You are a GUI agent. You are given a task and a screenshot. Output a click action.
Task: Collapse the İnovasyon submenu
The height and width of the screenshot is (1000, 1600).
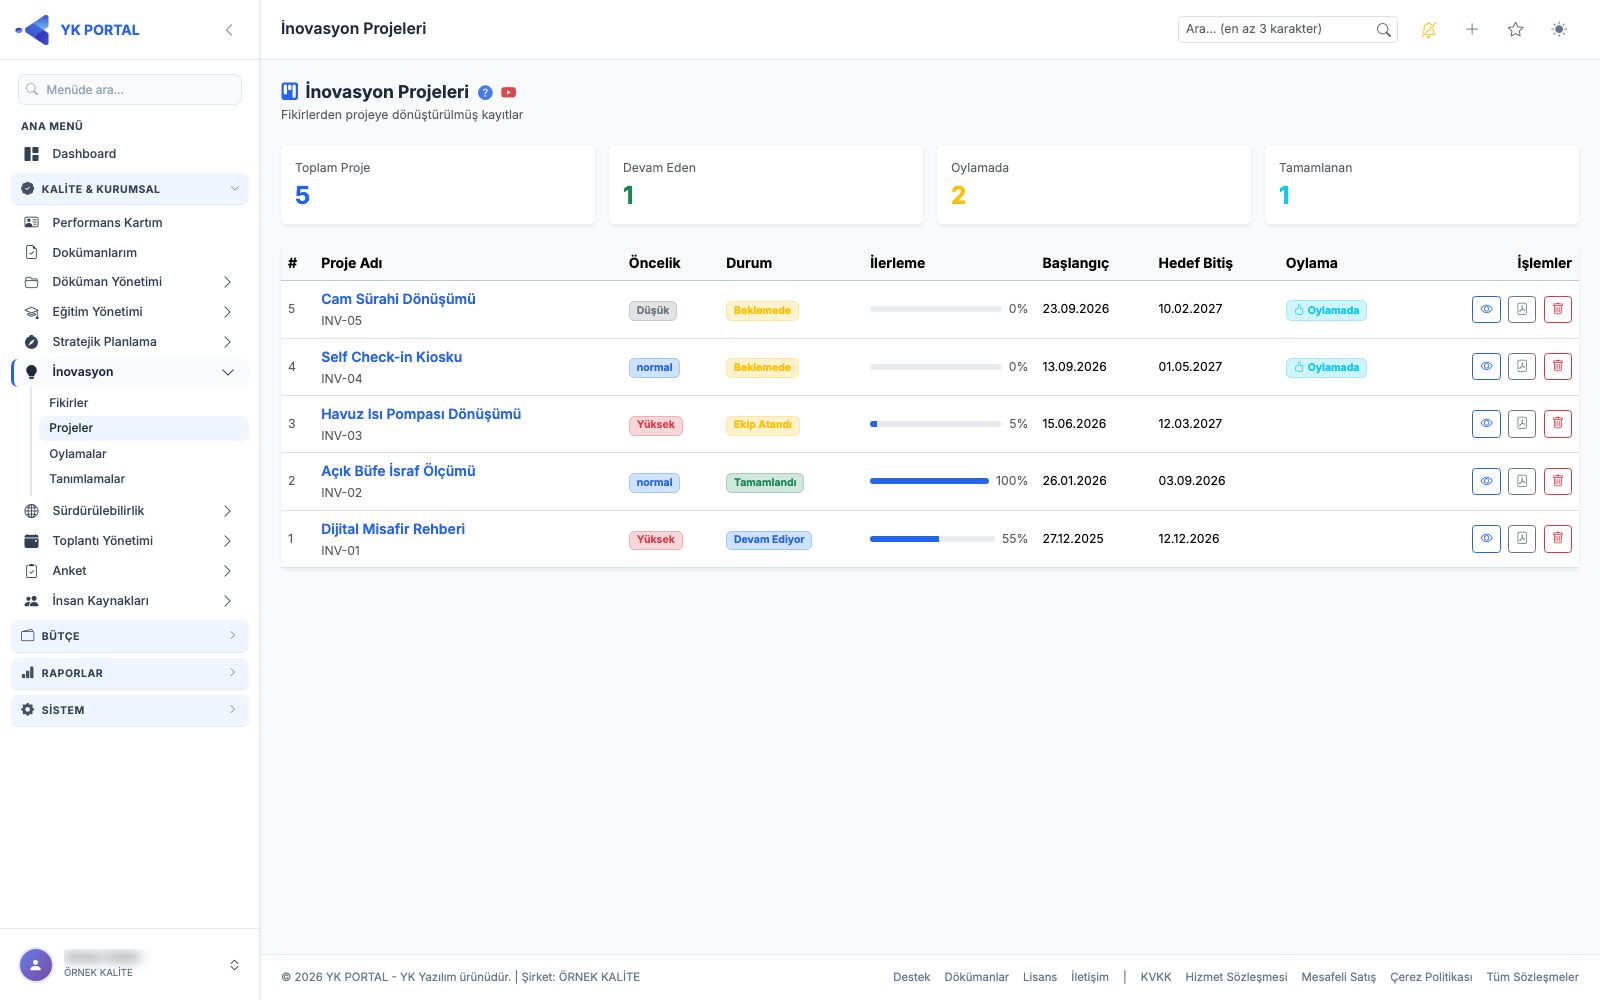pyautogui.click(x=130, y=372)
